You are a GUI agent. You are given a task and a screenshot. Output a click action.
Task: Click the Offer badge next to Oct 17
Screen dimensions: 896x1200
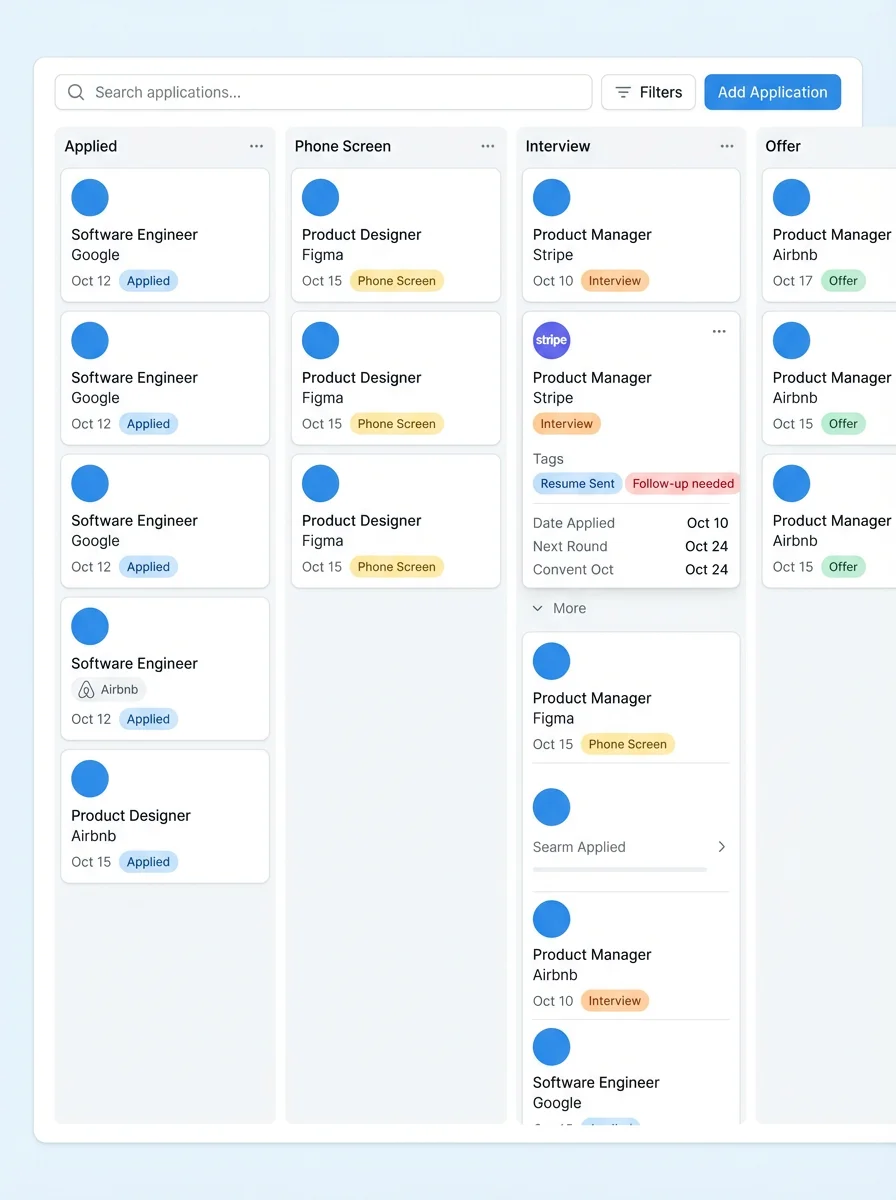843,281
